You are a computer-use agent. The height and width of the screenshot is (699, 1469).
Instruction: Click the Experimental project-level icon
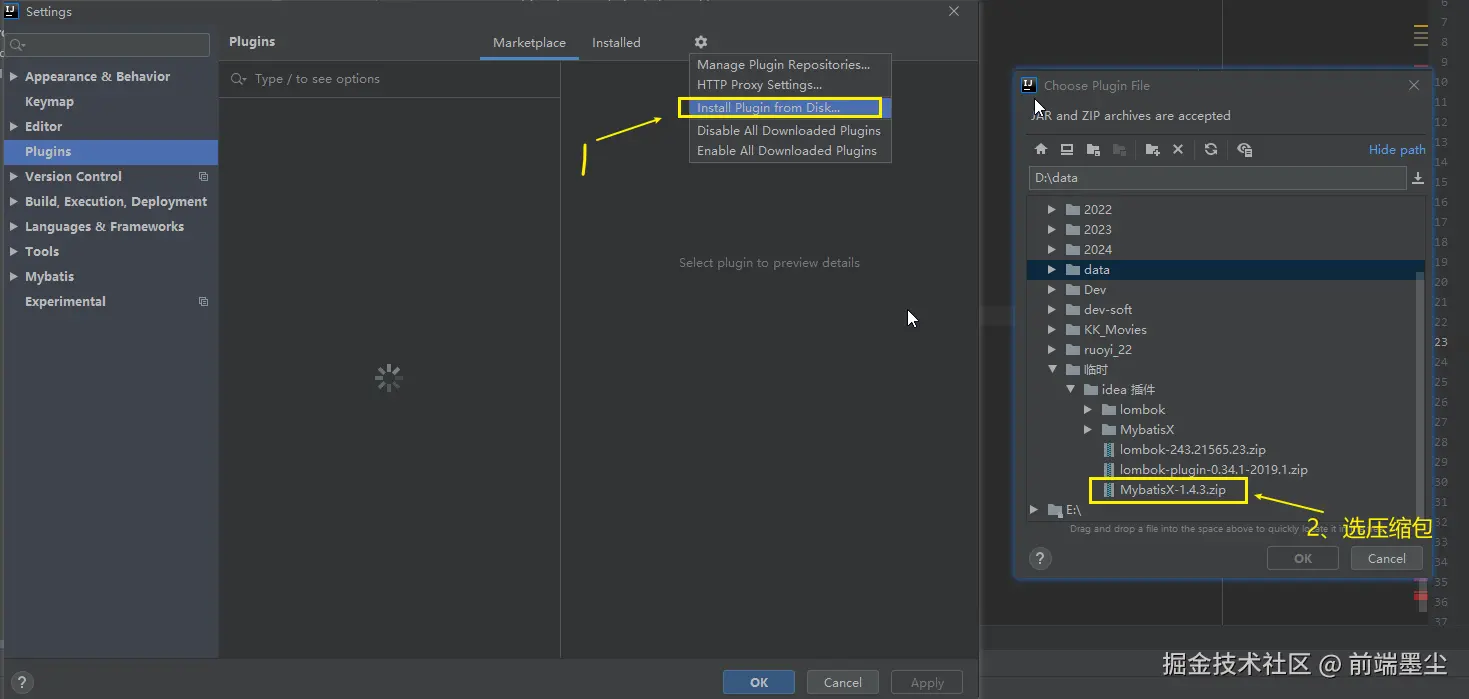pyautogui.click(x=203, y=302)
